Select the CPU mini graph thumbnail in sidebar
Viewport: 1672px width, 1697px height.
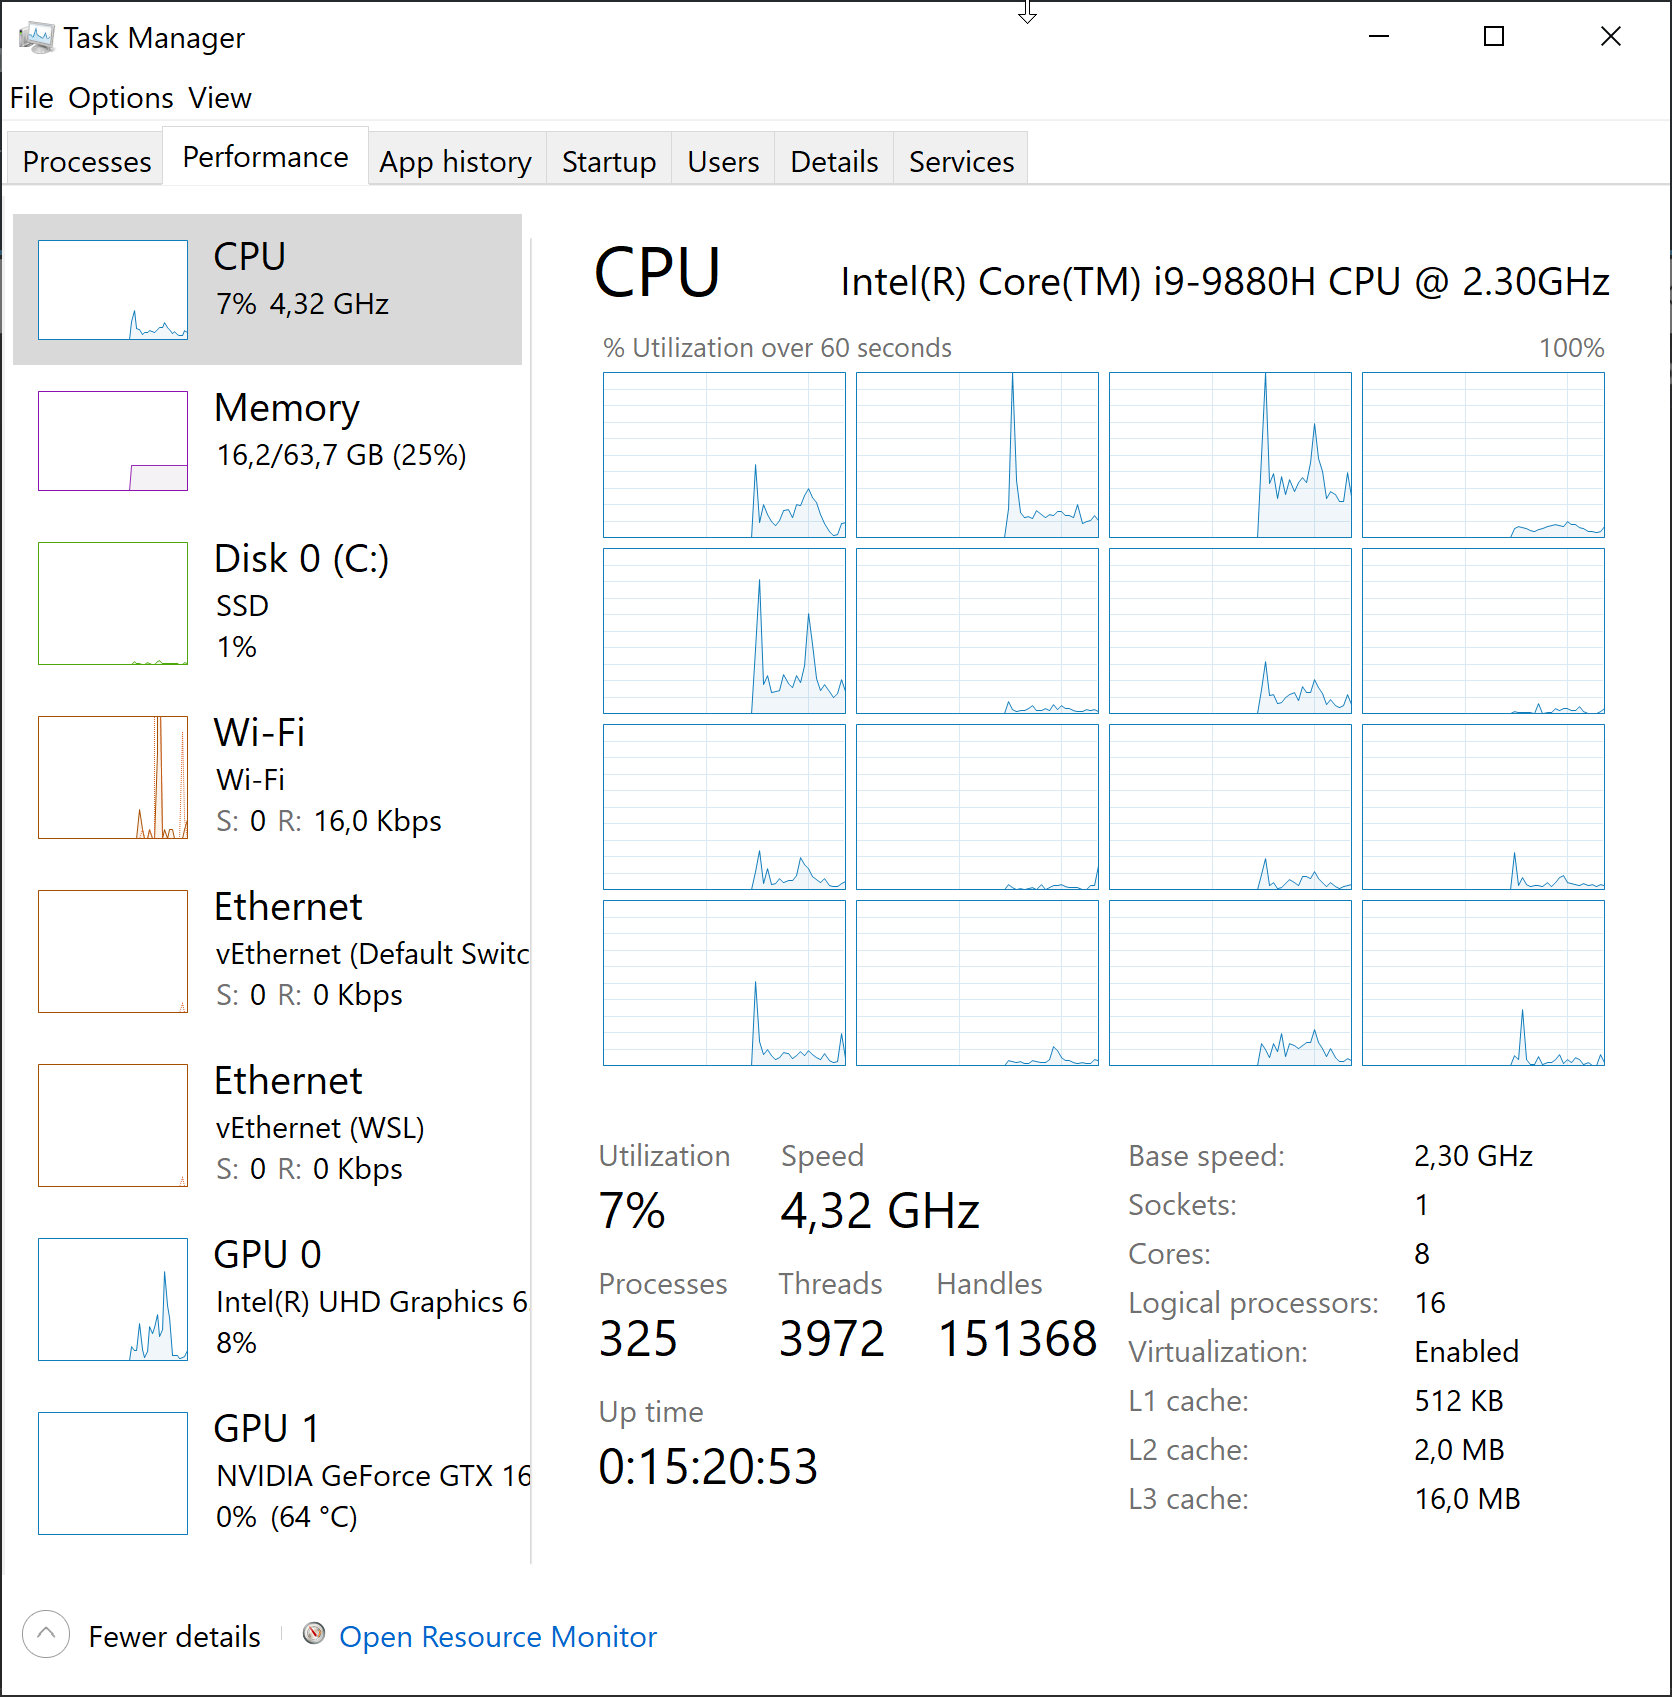point(113,290)
